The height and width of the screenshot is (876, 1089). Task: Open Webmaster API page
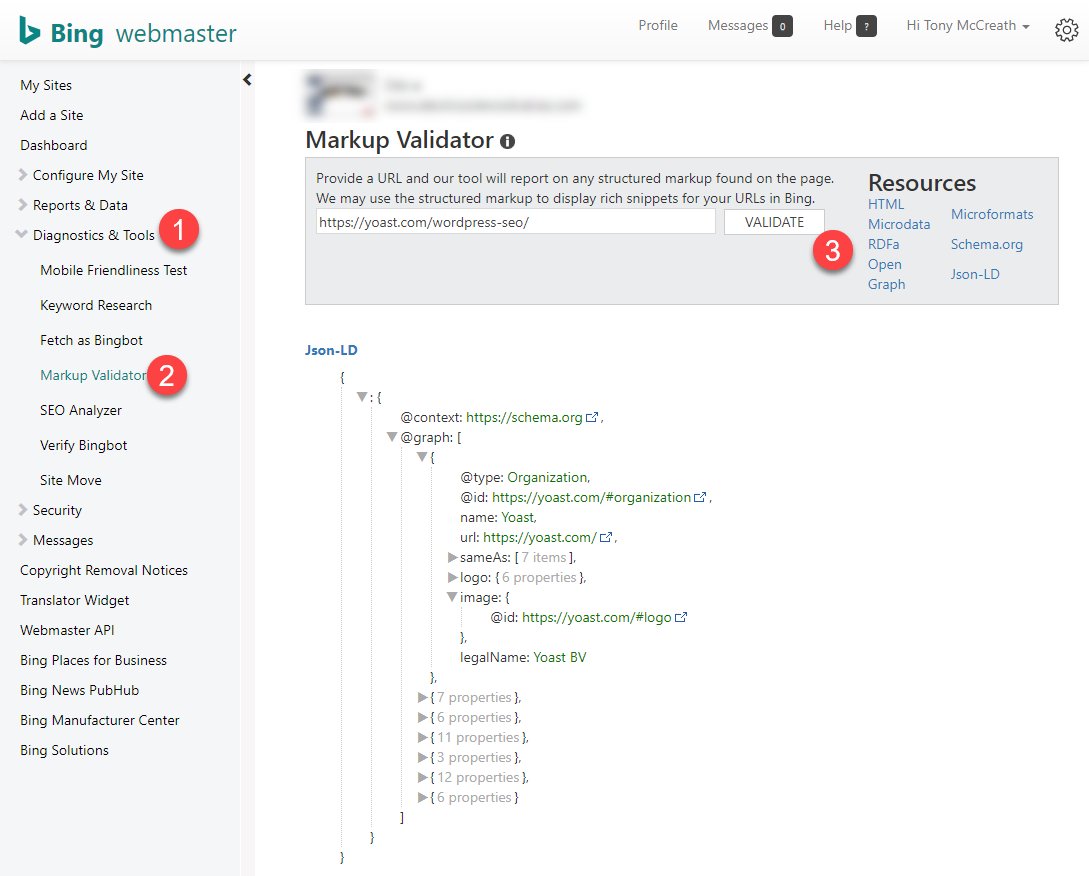point(67,630)
